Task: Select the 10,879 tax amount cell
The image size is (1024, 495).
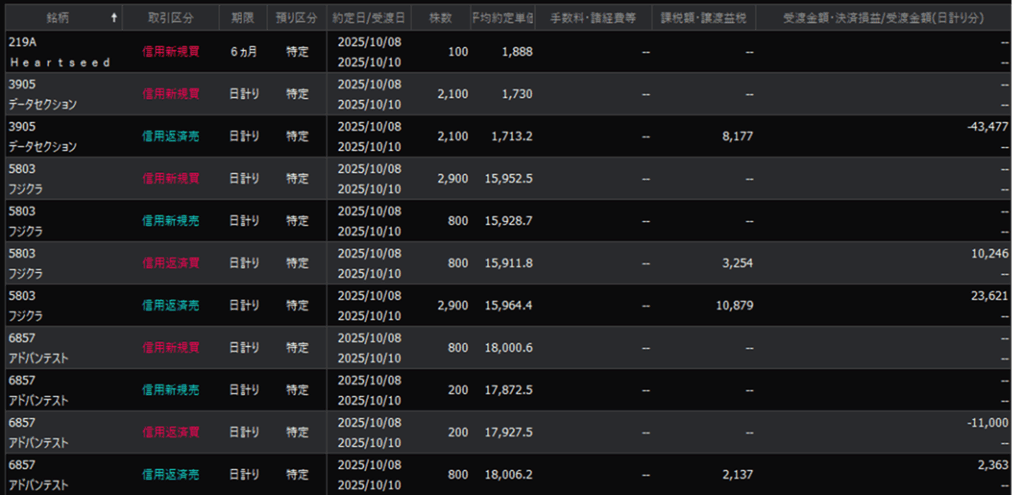Action: [x=732, y=305]
